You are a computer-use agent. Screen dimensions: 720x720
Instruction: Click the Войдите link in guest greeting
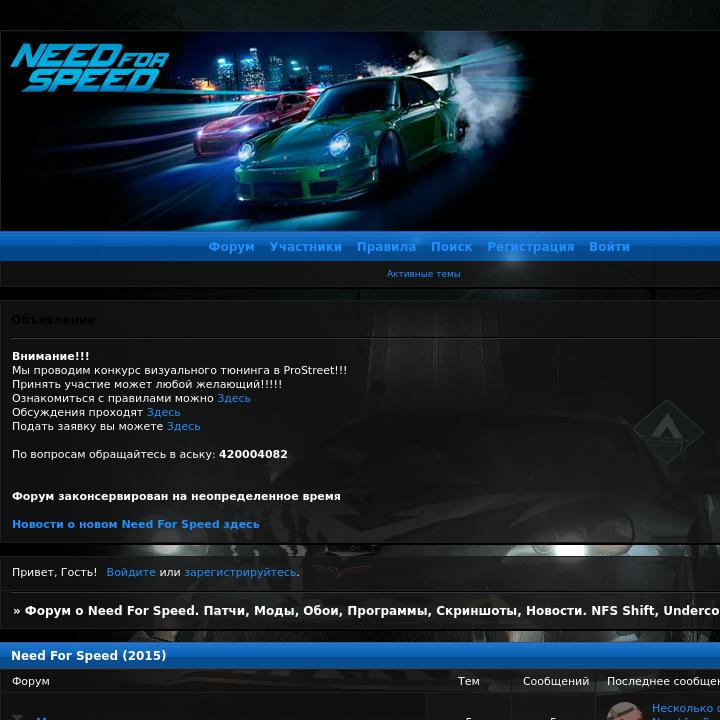131,572
